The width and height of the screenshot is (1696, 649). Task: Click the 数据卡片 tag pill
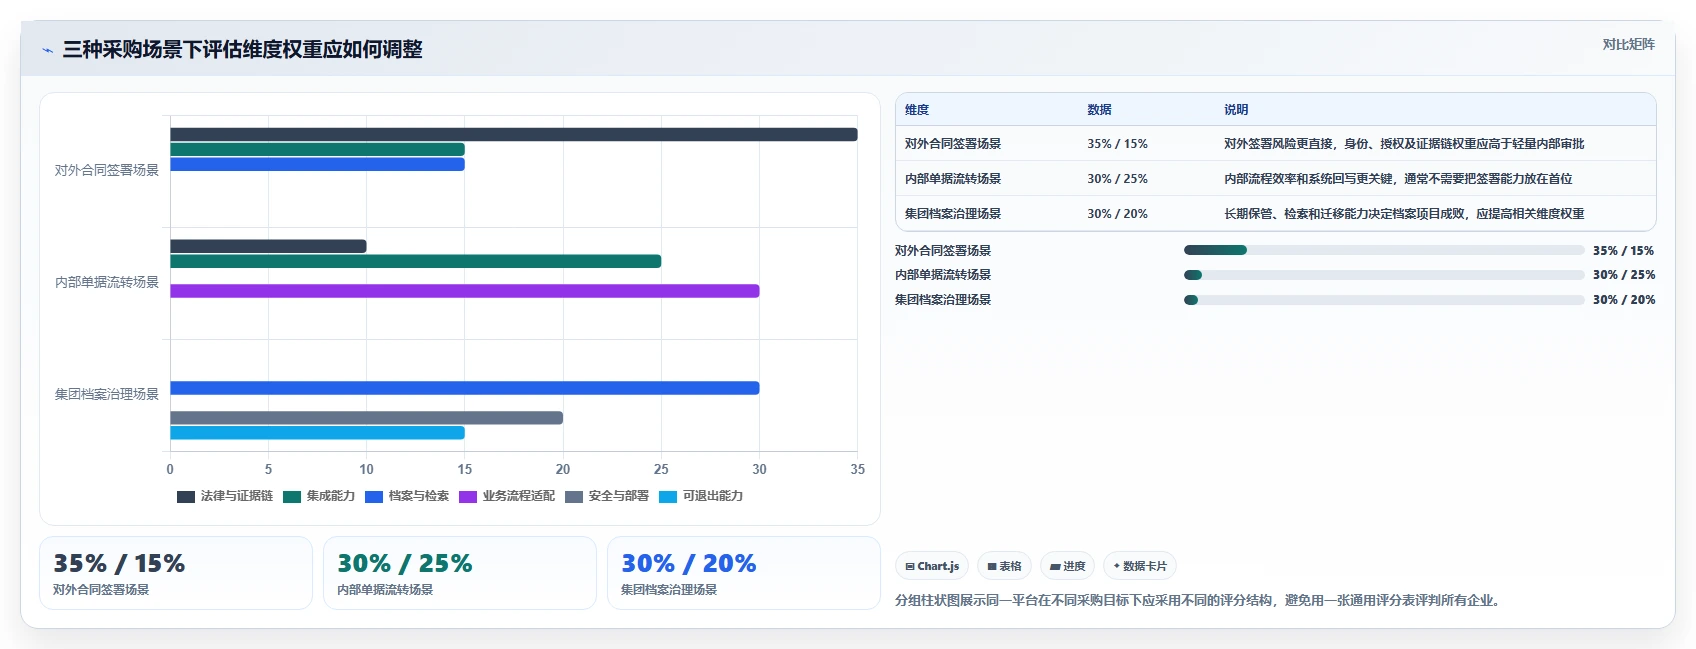1140,566
